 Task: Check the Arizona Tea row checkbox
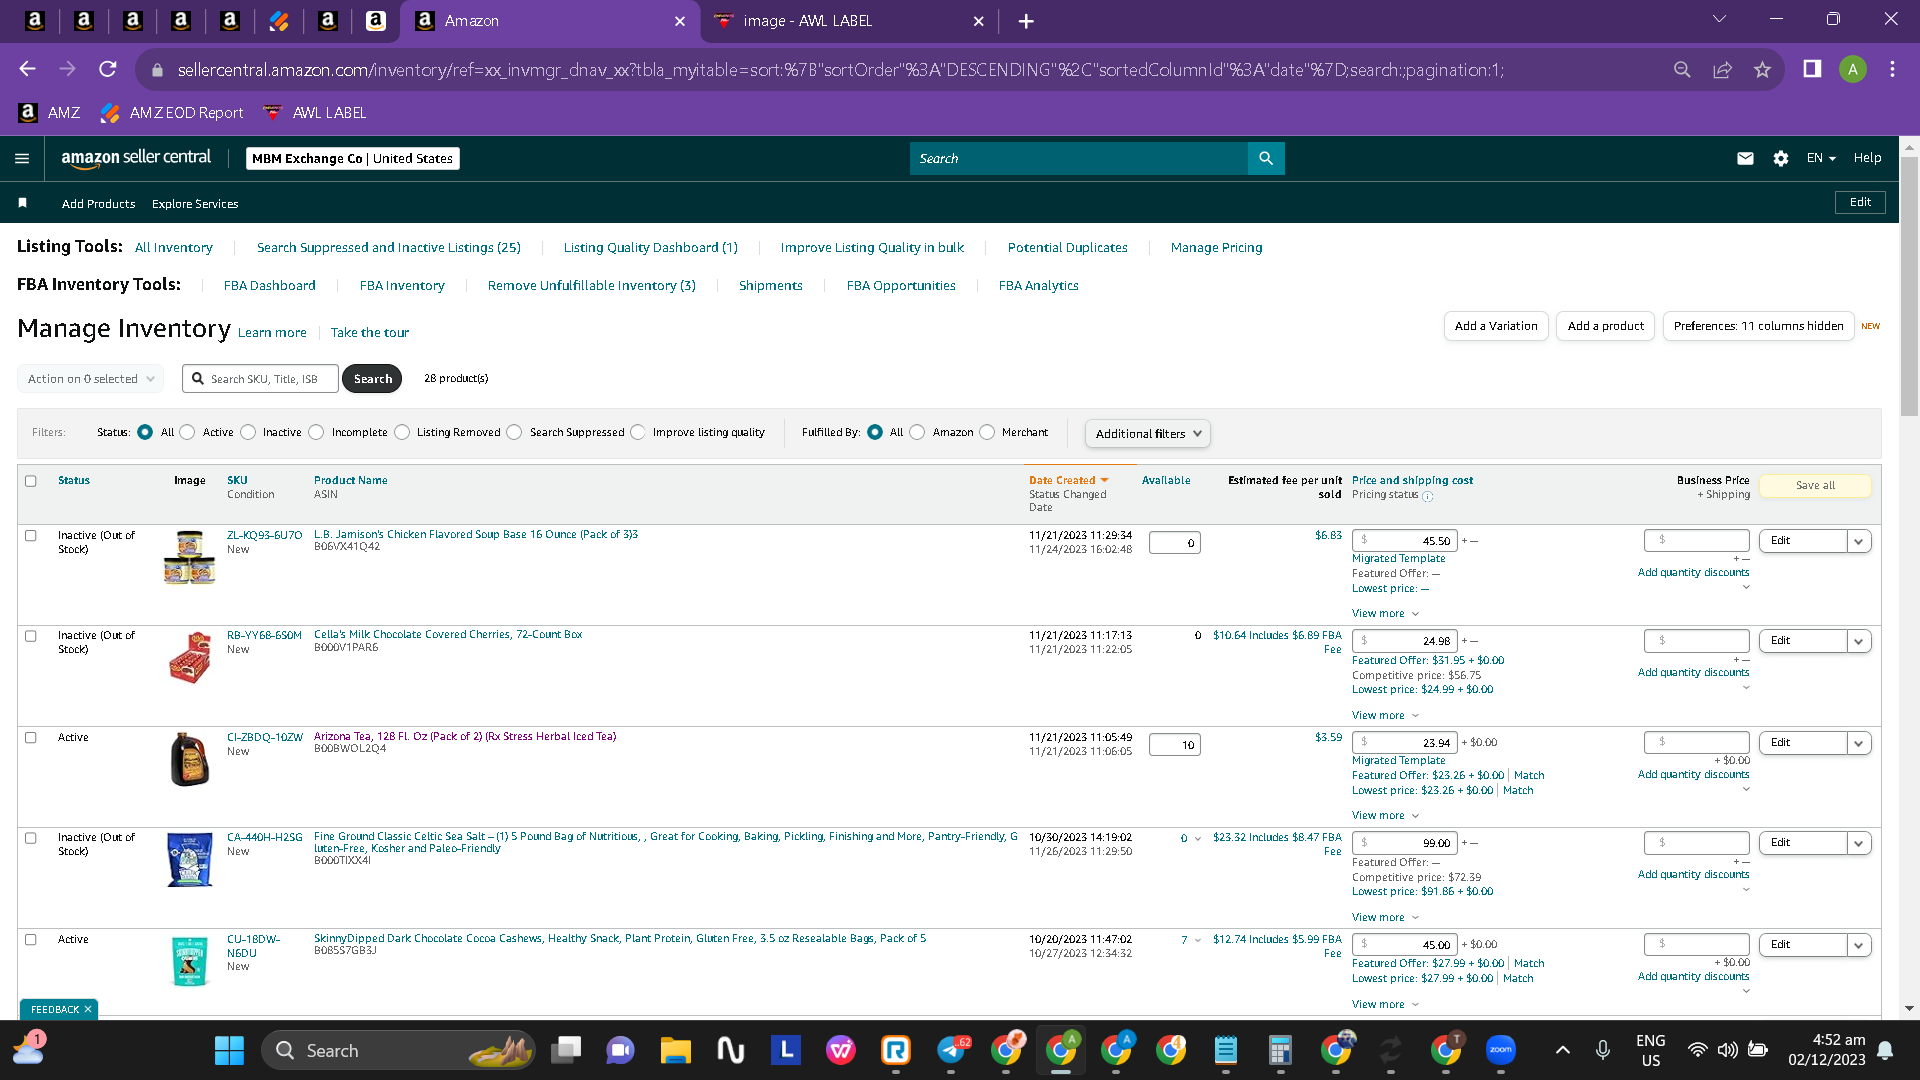[x=31, y=738]
